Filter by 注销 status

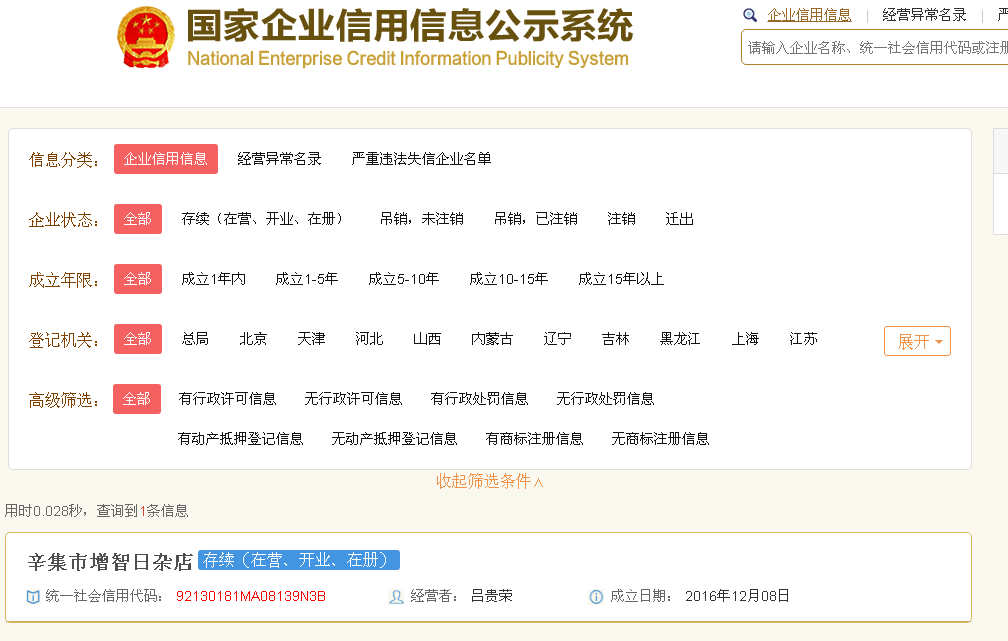621,219
